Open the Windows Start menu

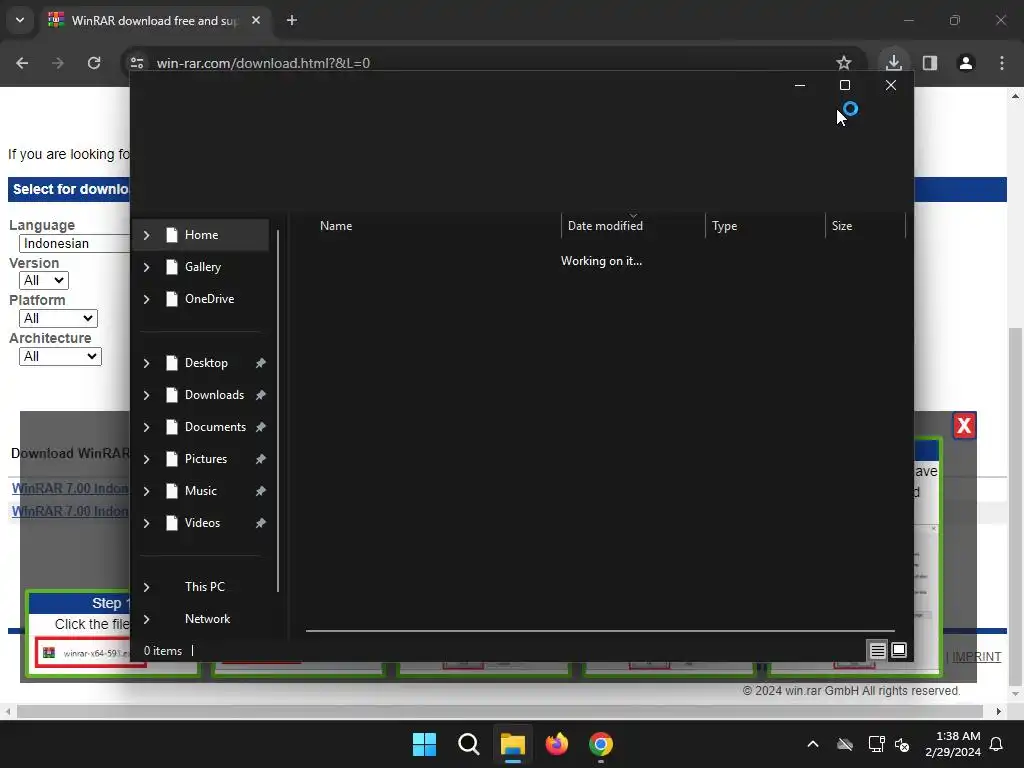[424, 744]
